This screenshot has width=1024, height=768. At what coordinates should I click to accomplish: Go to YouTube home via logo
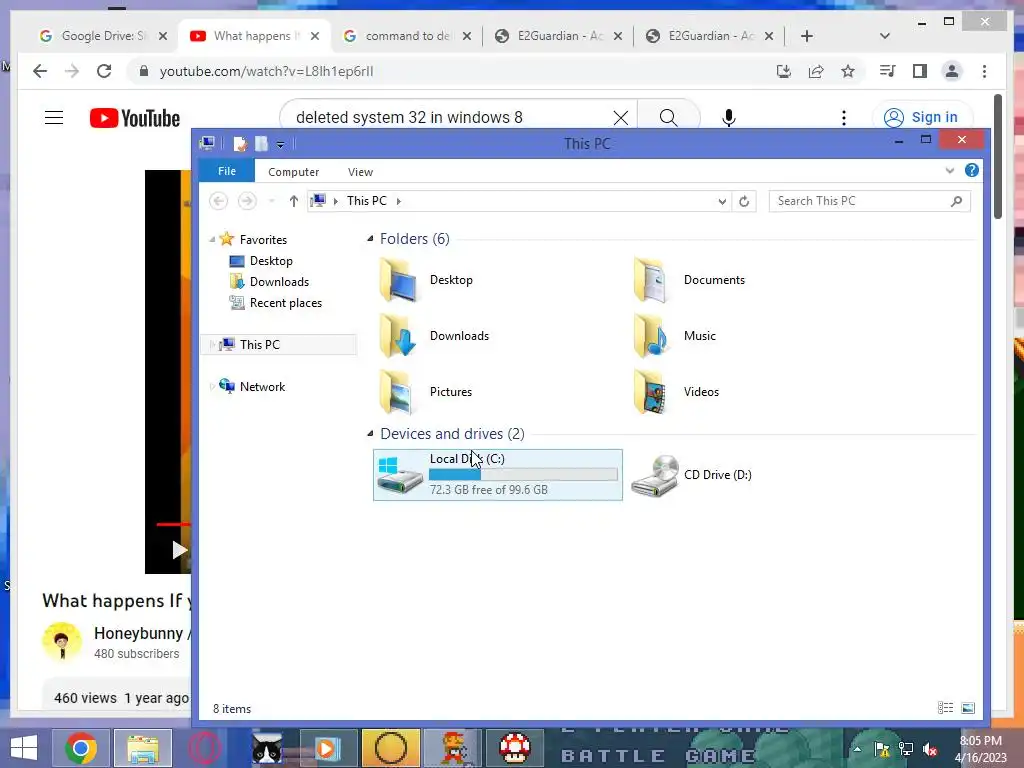[135, 118]
